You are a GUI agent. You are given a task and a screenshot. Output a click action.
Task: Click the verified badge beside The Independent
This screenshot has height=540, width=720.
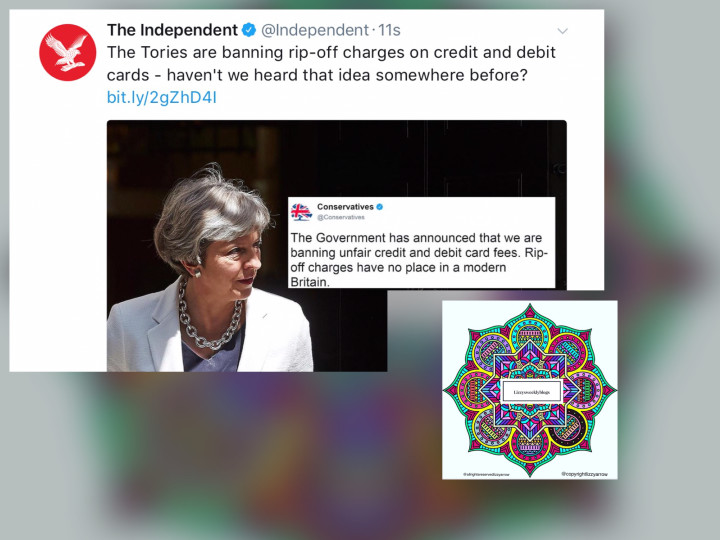click(249, 30)
